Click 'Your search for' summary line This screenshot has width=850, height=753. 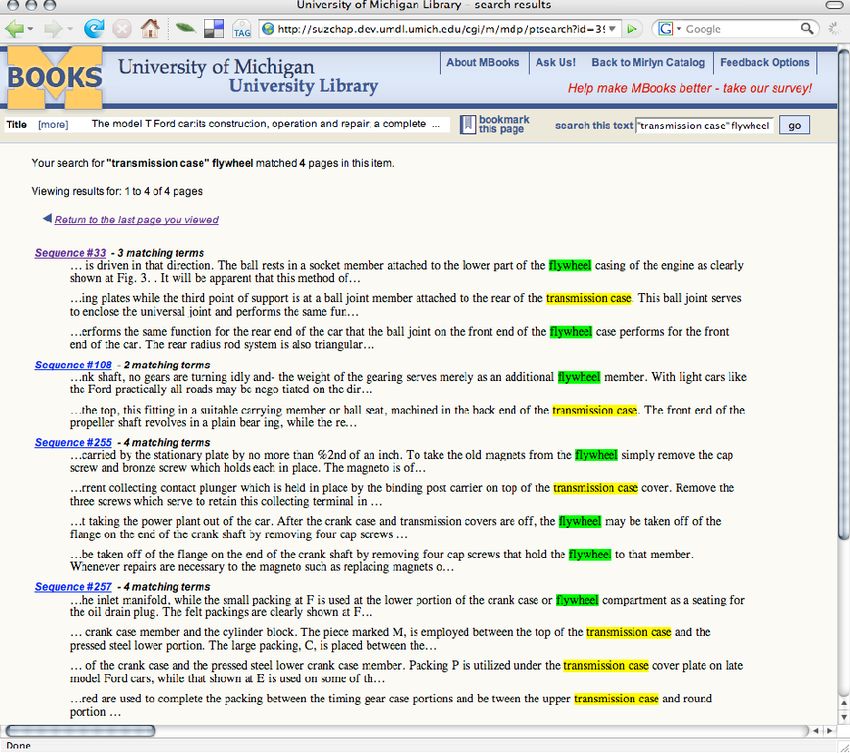(213, 163)
